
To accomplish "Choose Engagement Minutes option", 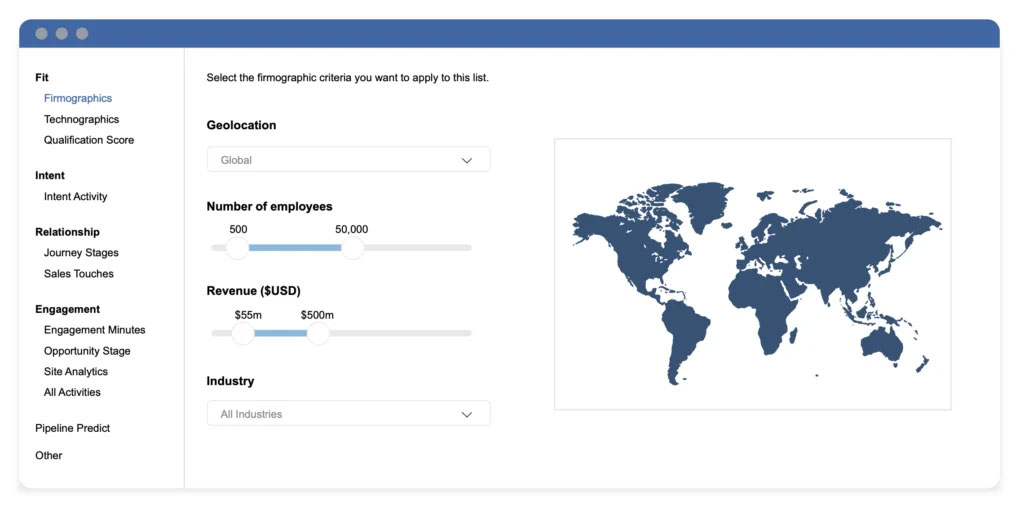I will tap(95, 330).
